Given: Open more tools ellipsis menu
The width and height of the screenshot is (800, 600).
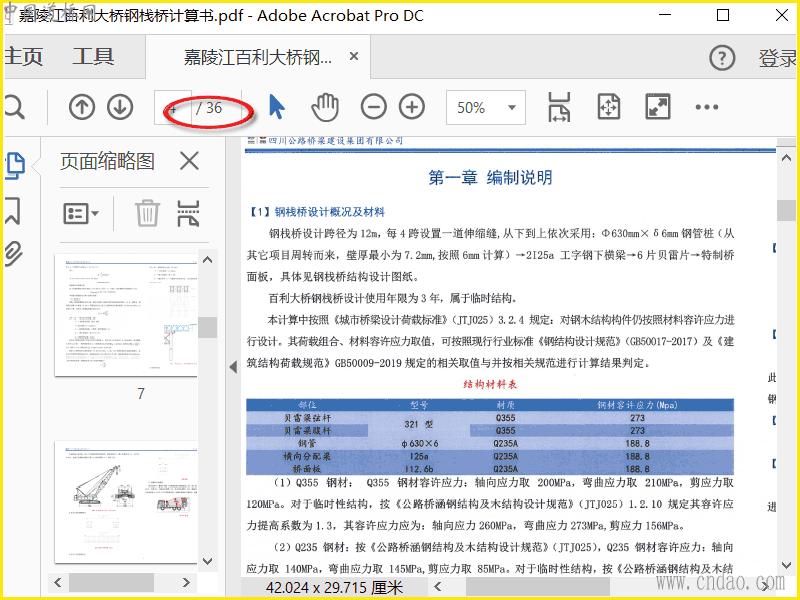Looking at the screenshot, I should (707, 107).
